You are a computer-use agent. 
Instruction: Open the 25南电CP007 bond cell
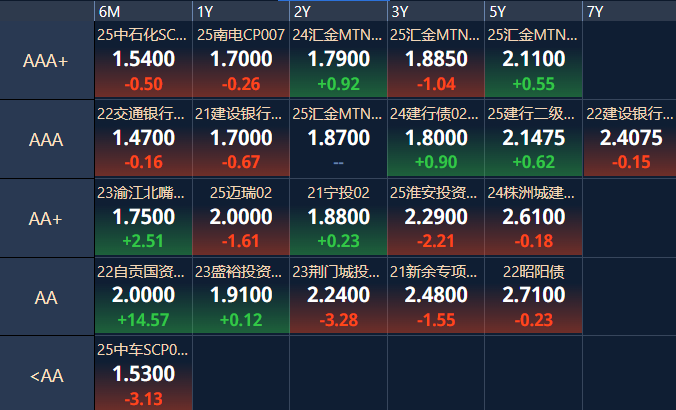[x=240, y=60]
